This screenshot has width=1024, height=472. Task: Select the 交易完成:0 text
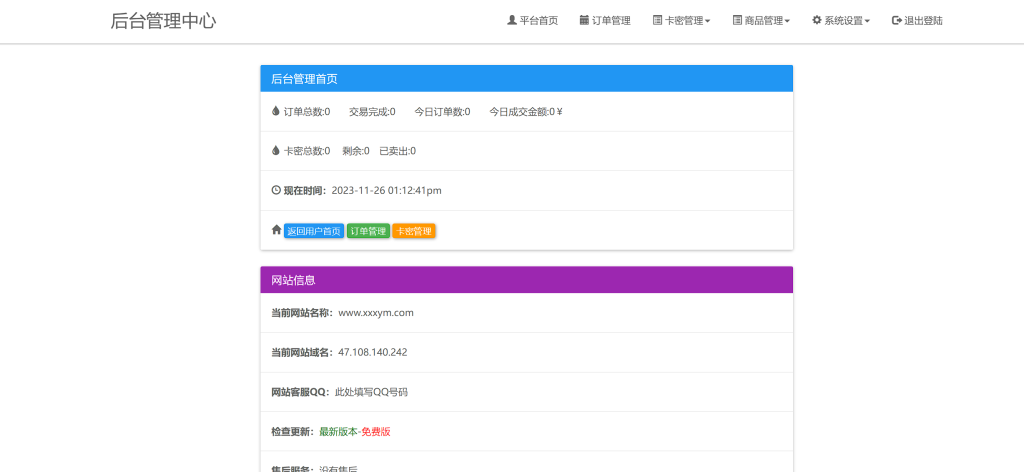[x=372, y=112]
